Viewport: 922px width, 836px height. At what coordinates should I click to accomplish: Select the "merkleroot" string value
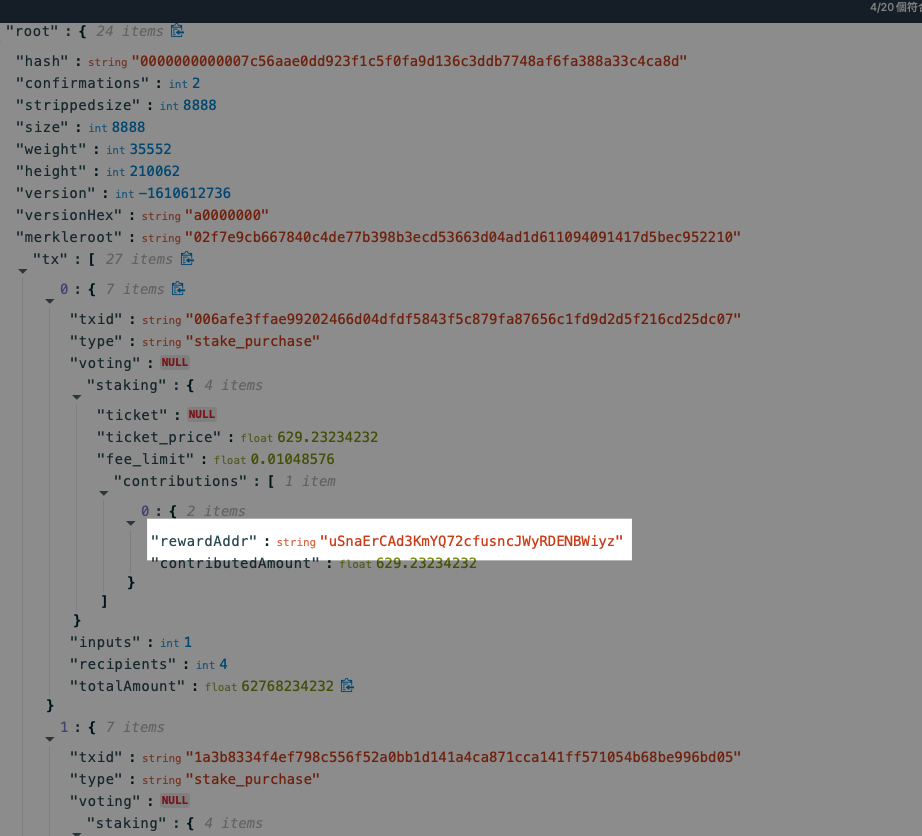(463, 237)
